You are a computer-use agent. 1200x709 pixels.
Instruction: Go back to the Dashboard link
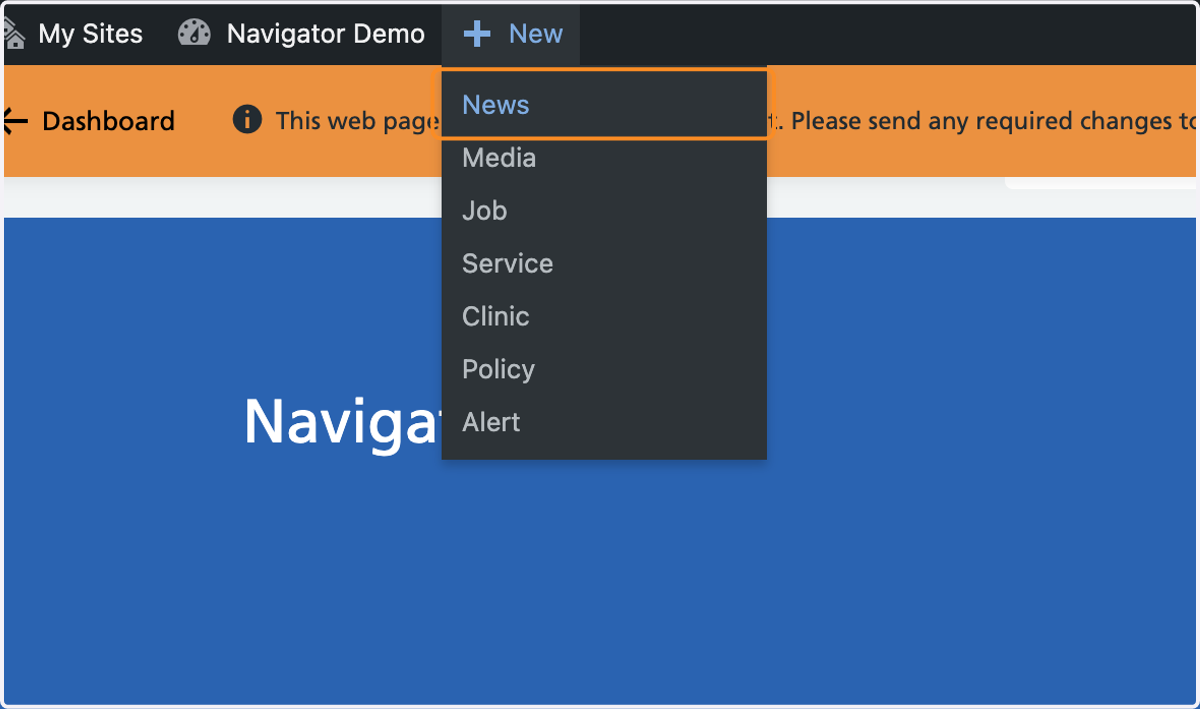coord(108,122)
